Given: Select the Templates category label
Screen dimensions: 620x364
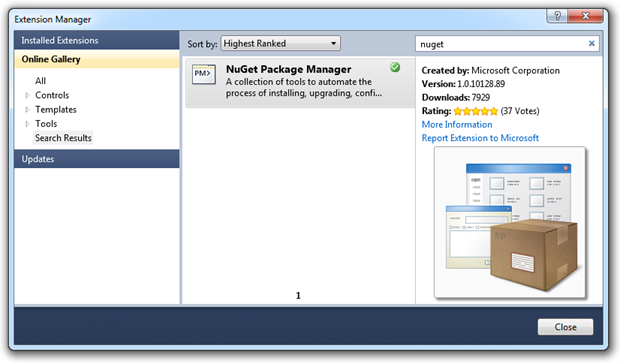Looking at the screenshot, I should click(56, 109).
